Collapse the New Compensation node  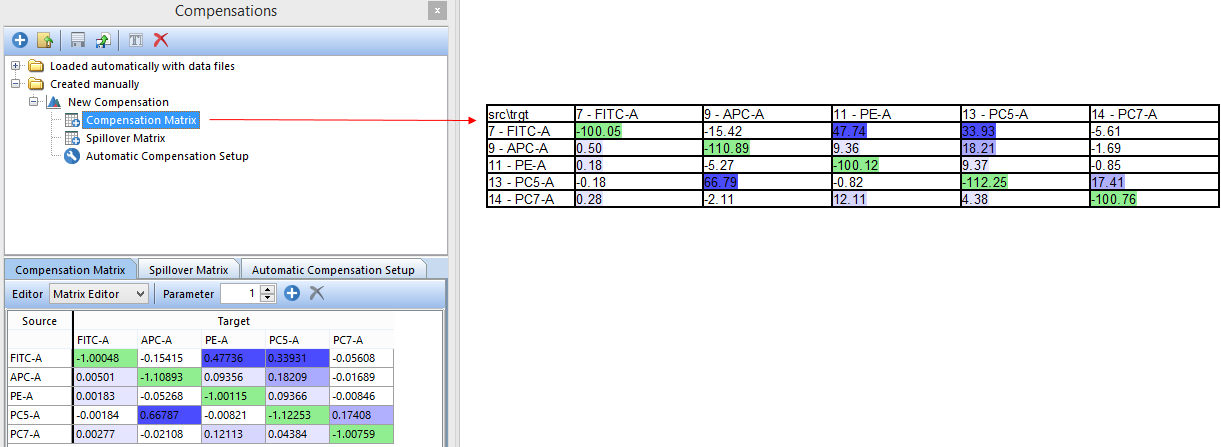(34, 102)
